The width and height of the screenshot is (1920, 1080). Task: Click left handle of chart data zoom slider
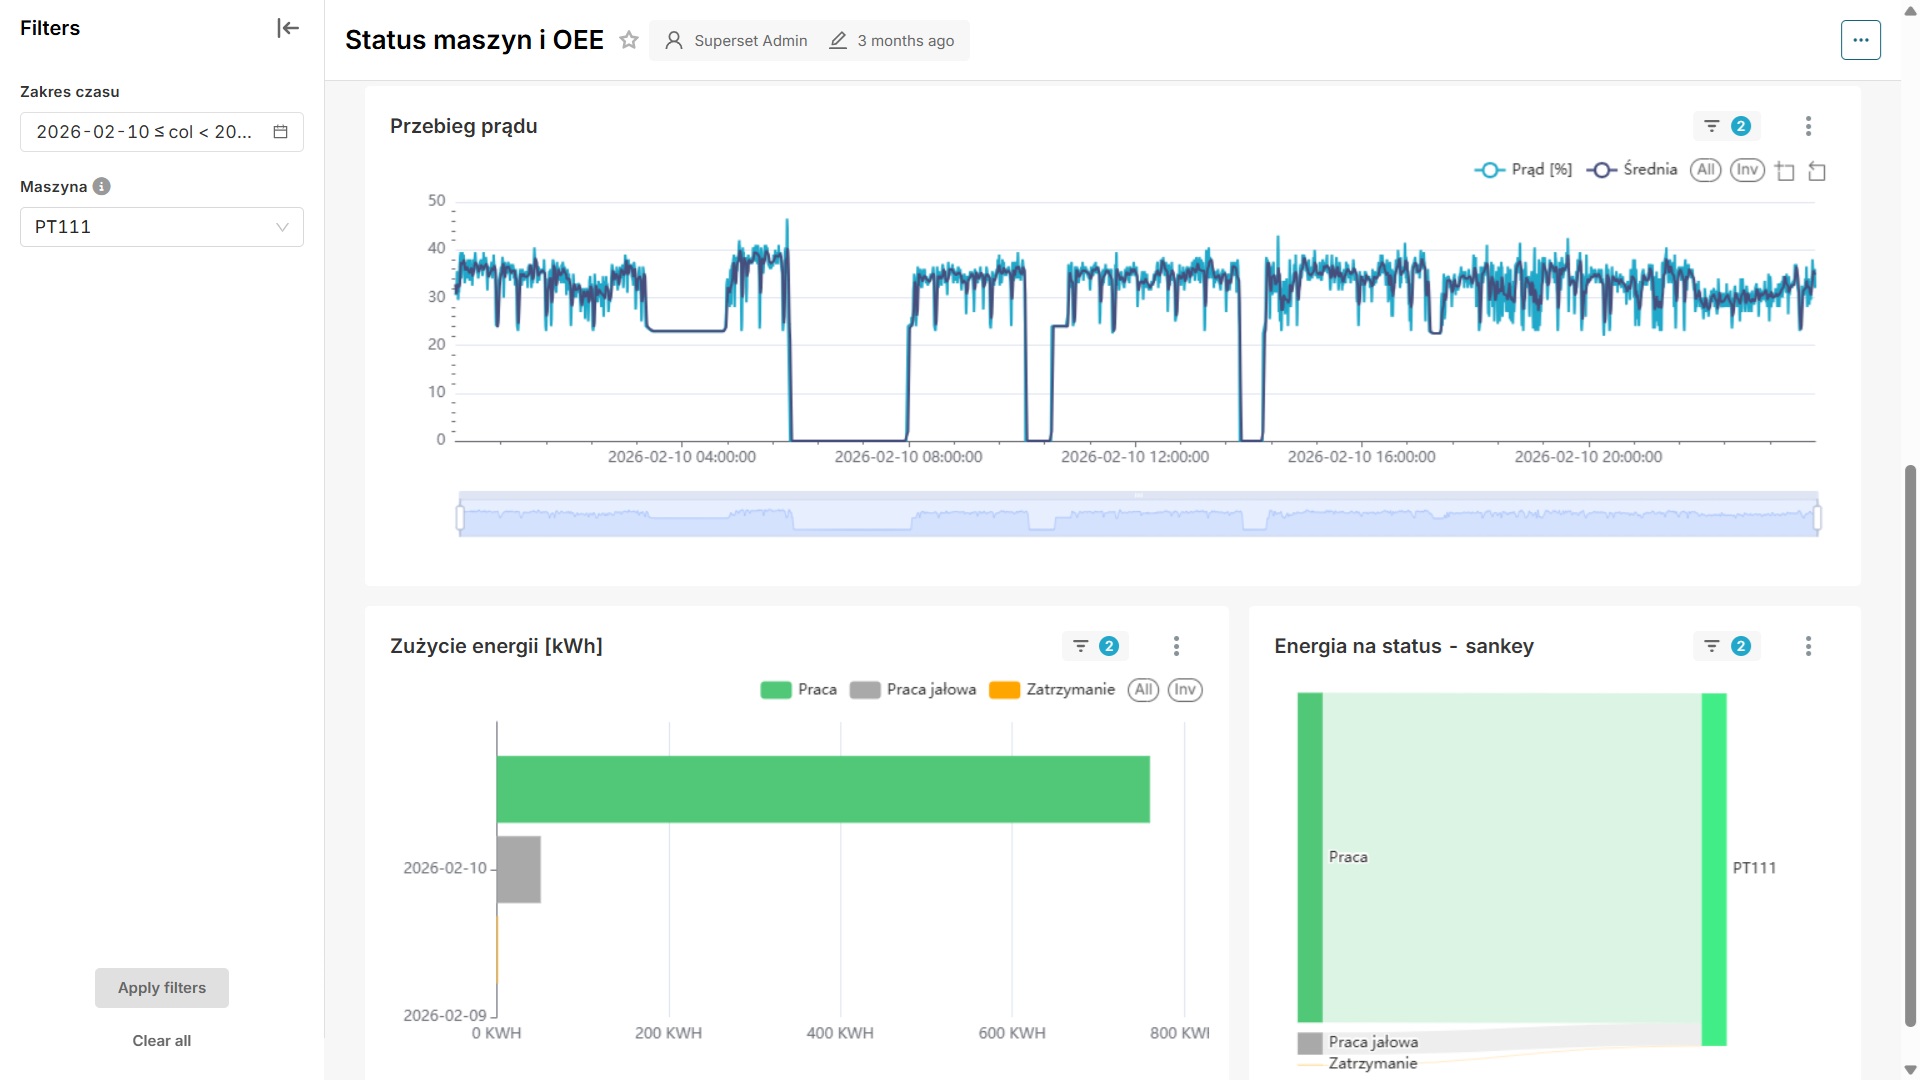tap(460, 517)
